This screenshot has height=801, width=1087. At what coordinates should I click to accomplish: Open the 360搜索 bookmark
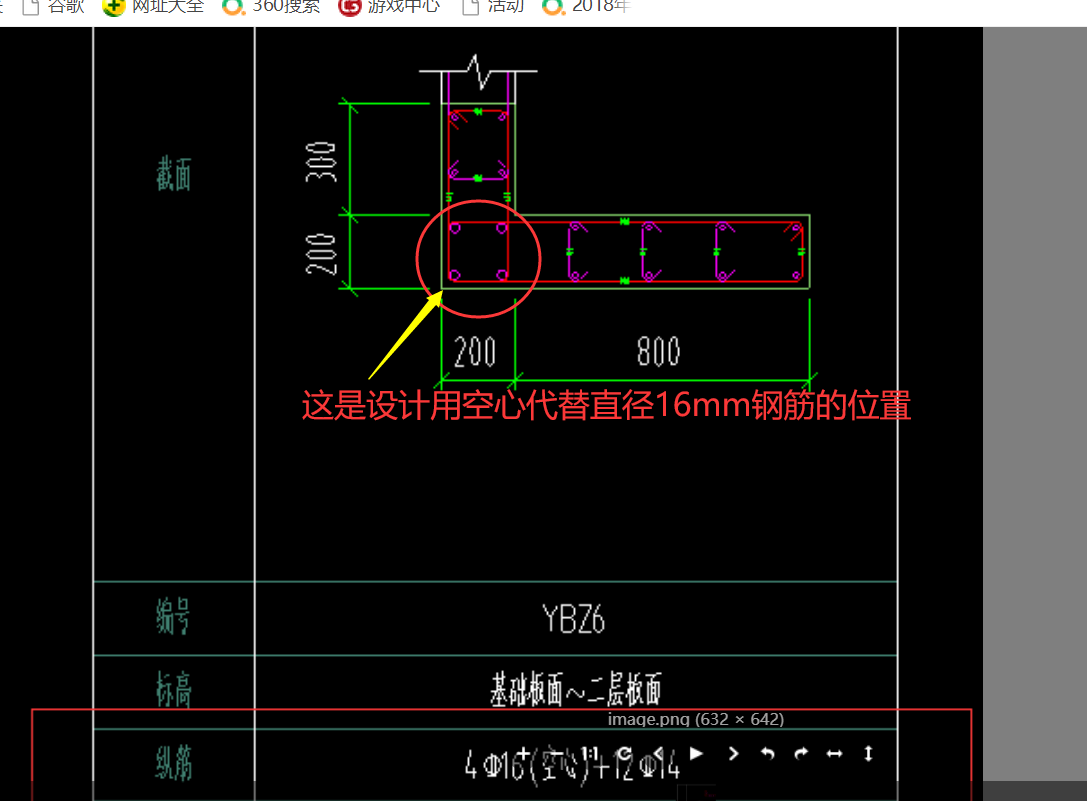[x=271, y=7]
